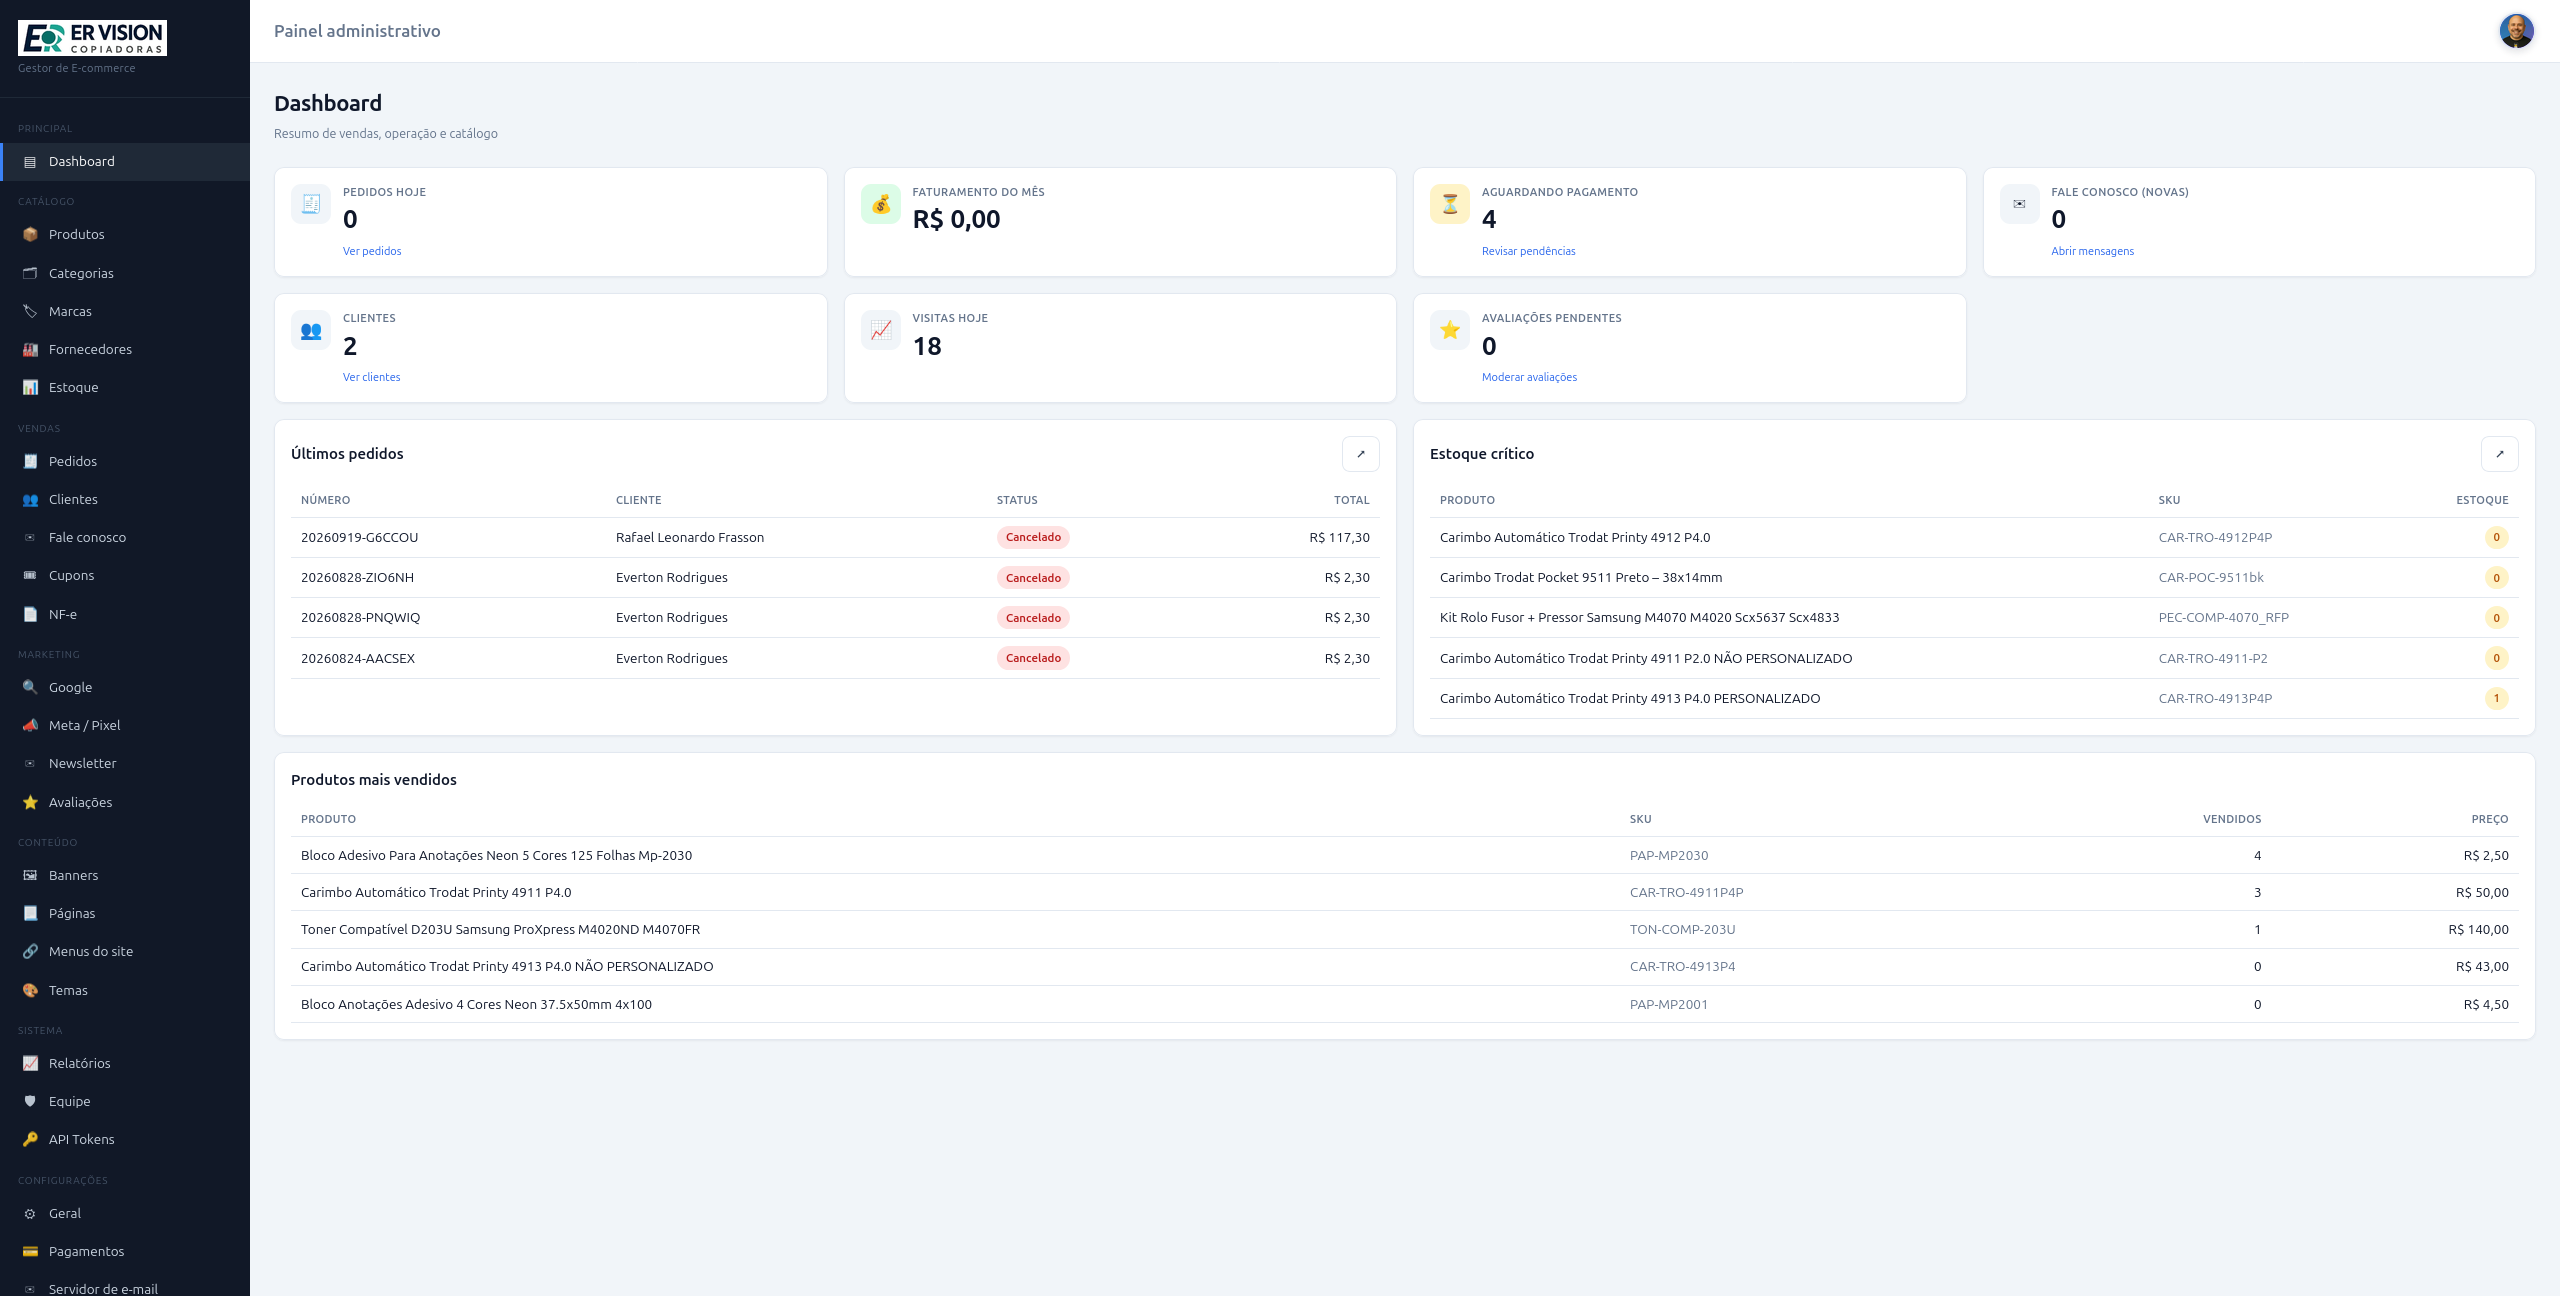Viewport: 2560px width, 1296px height.
Task: Open Newsletter in the sidebar
Action: (x=125, y=763)
